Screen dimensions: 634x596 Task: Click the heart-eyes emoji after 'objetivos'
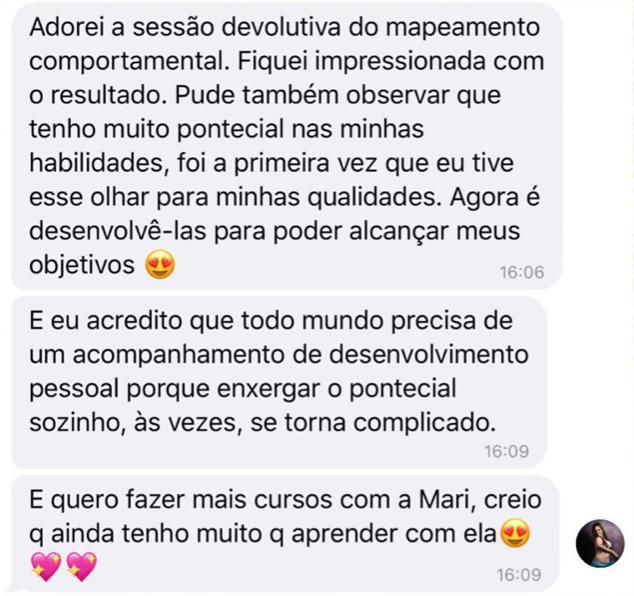click(x=160, y=265)
